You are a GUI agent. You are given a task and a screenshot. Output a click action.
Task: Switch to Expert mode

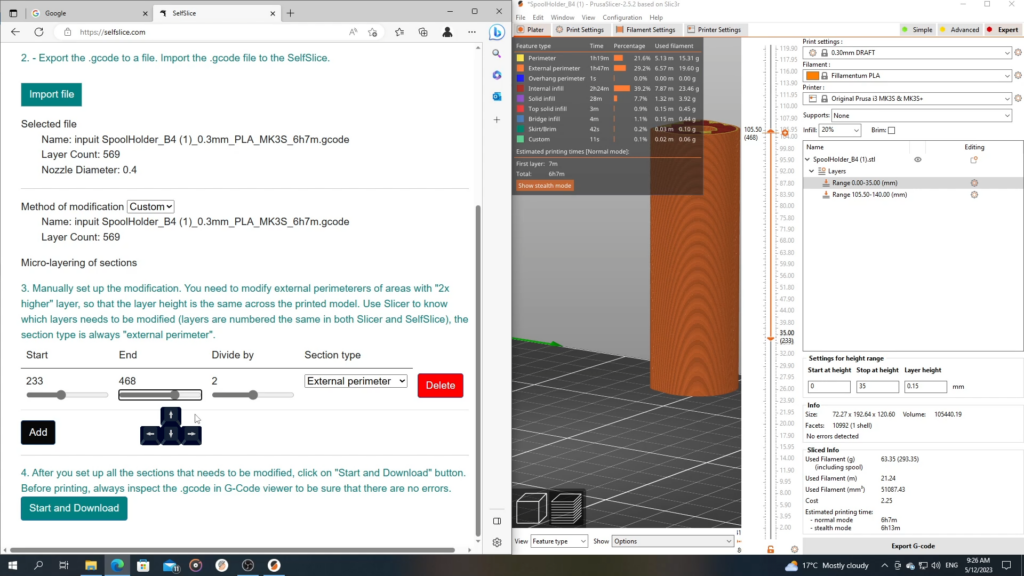(1002, 30)
